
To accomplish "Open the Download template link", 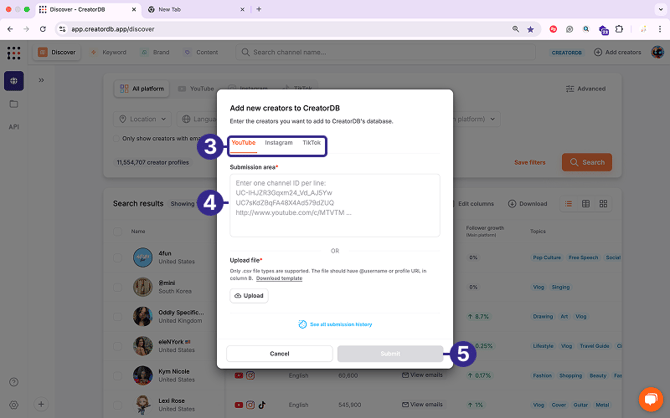I will [279, 278].
